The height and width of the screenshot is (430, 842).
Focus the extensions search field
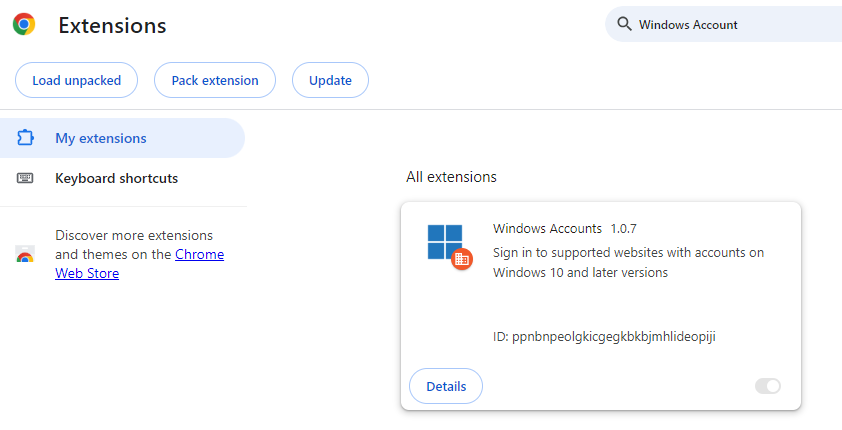[x=730, y=25]
